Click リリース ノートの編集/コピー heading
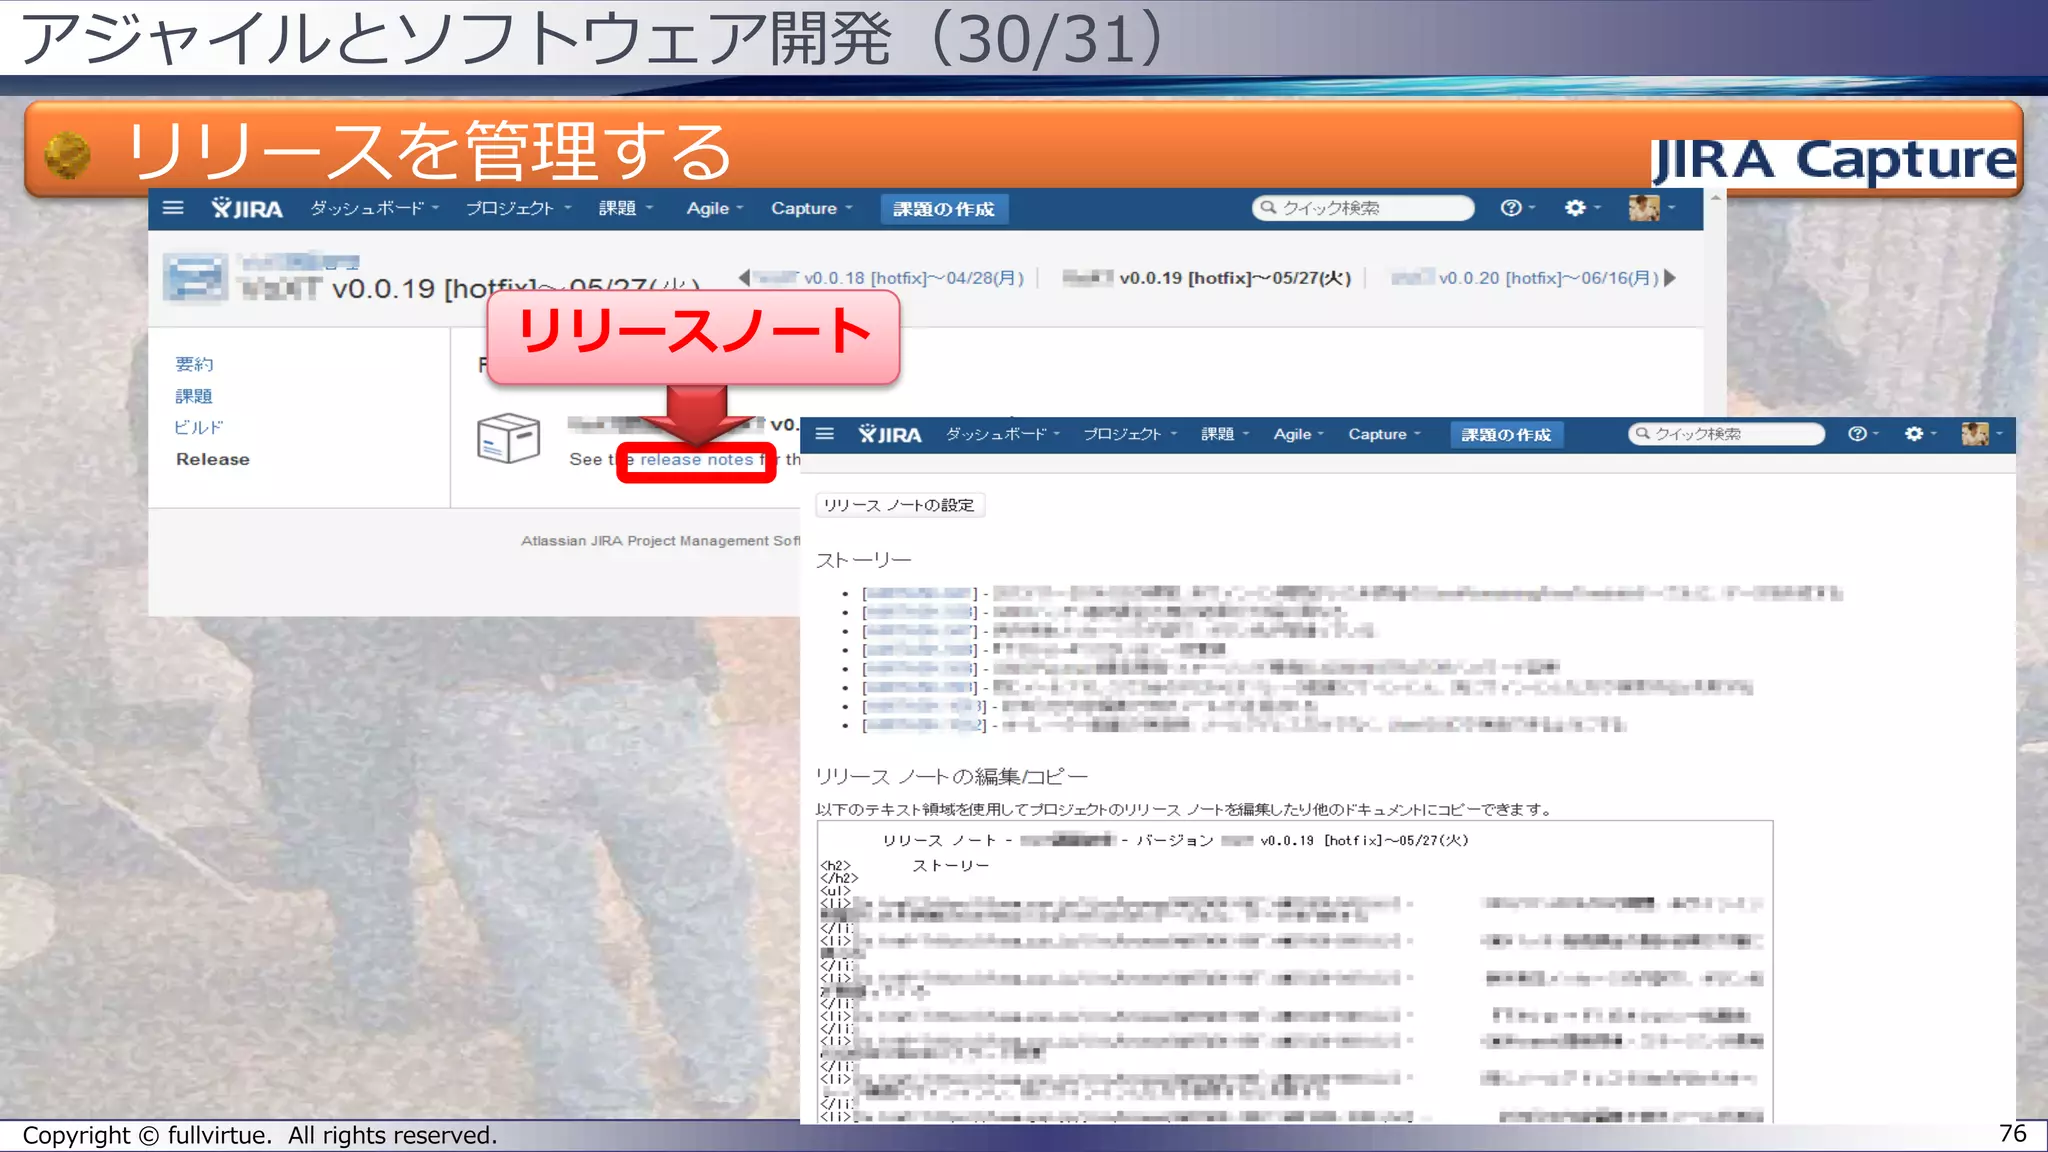This screenshot has height=1152, width=2048. coord(951,777)
